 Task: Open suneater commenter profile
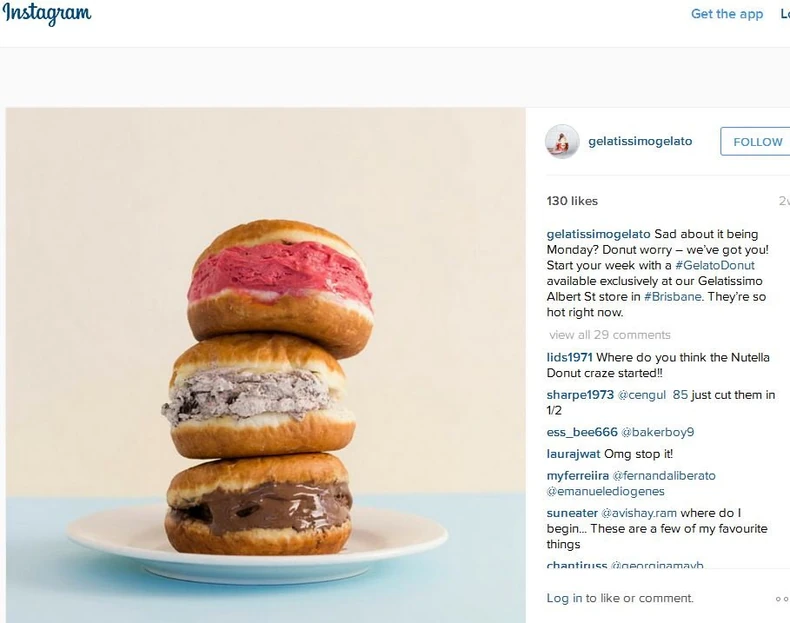572,513
